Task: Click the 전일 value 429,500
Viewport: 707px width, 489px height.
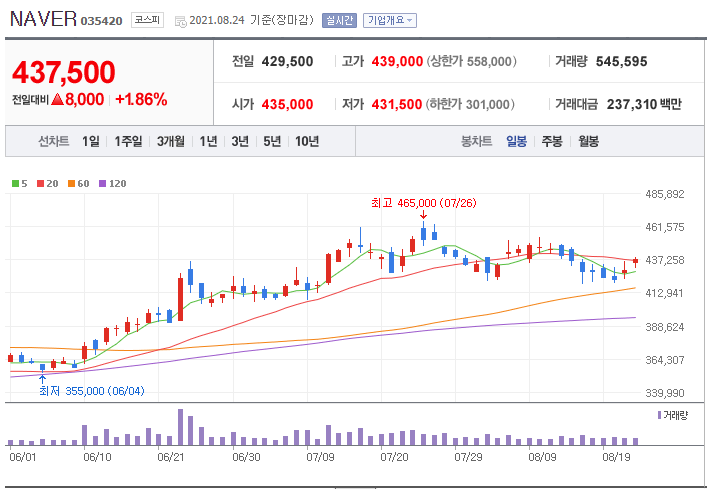Action: (x=287, y=61)
